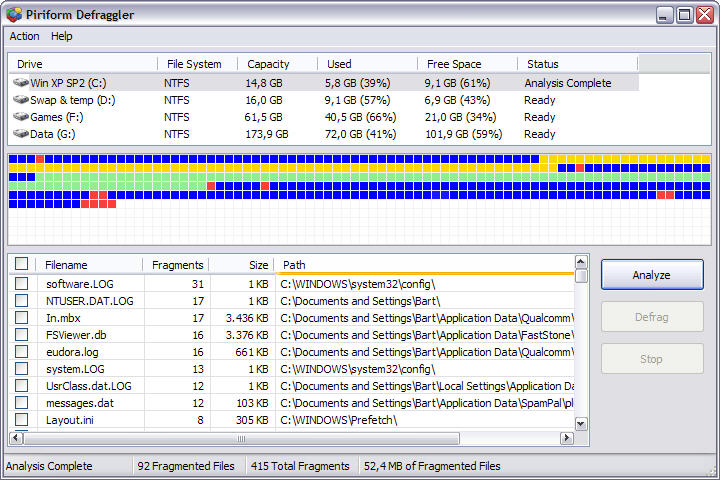Click the 173,9 GB capacity value

pos(267,134)
